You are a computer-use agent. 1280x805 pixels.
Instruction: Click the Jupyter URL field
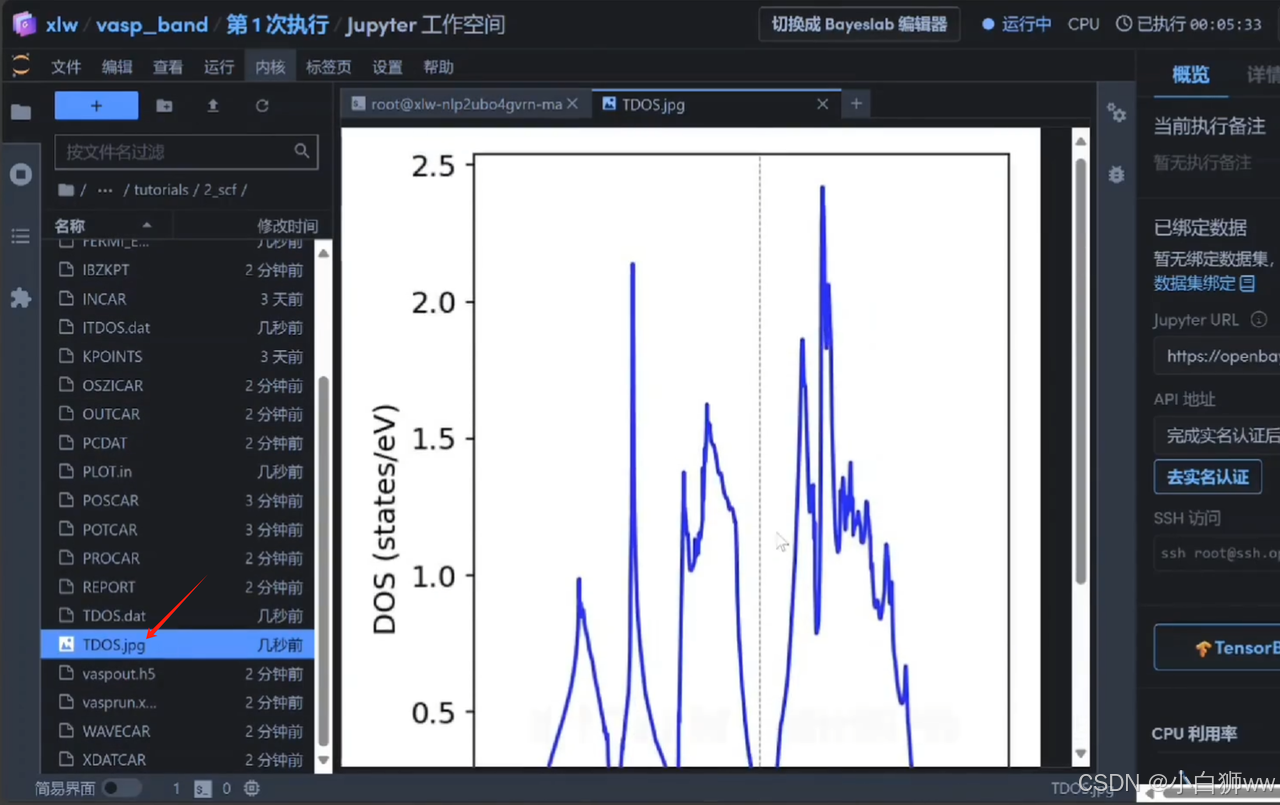click(1217, 356)
